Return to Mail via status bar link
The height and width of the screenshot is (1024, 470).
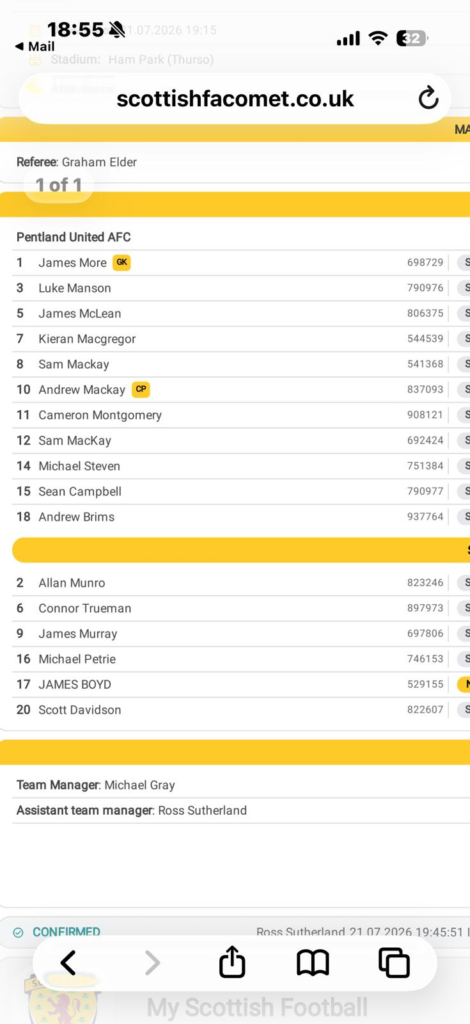click(35, 47)
